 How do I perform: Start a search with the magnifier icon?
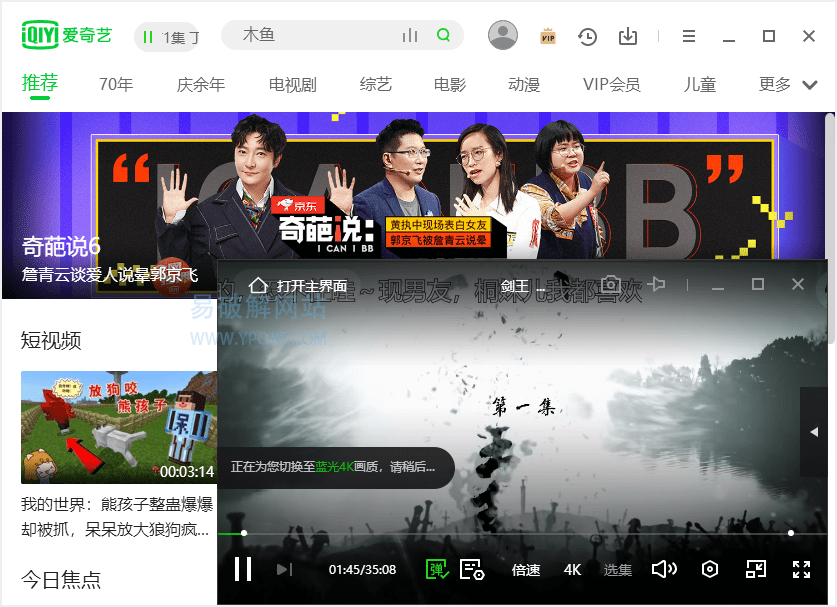(x=443, y=33)
